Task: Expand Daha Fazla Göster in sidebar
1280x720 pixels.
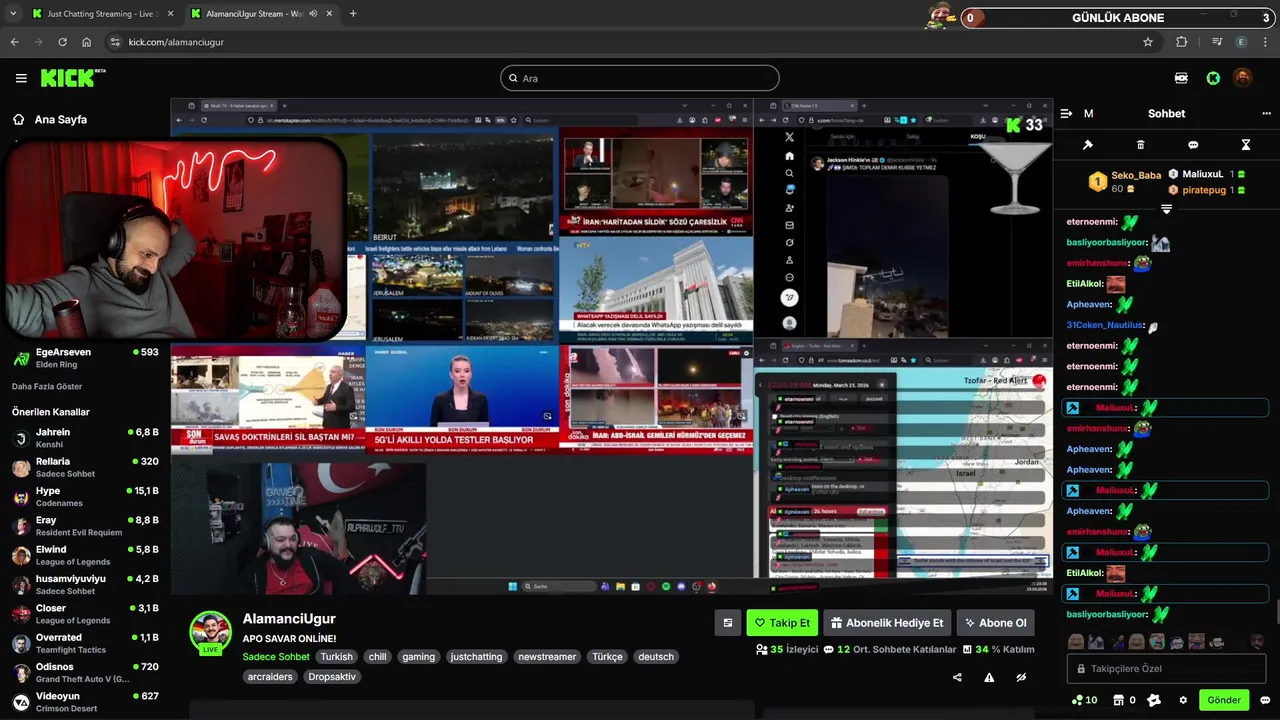Action: click(47, 386)
